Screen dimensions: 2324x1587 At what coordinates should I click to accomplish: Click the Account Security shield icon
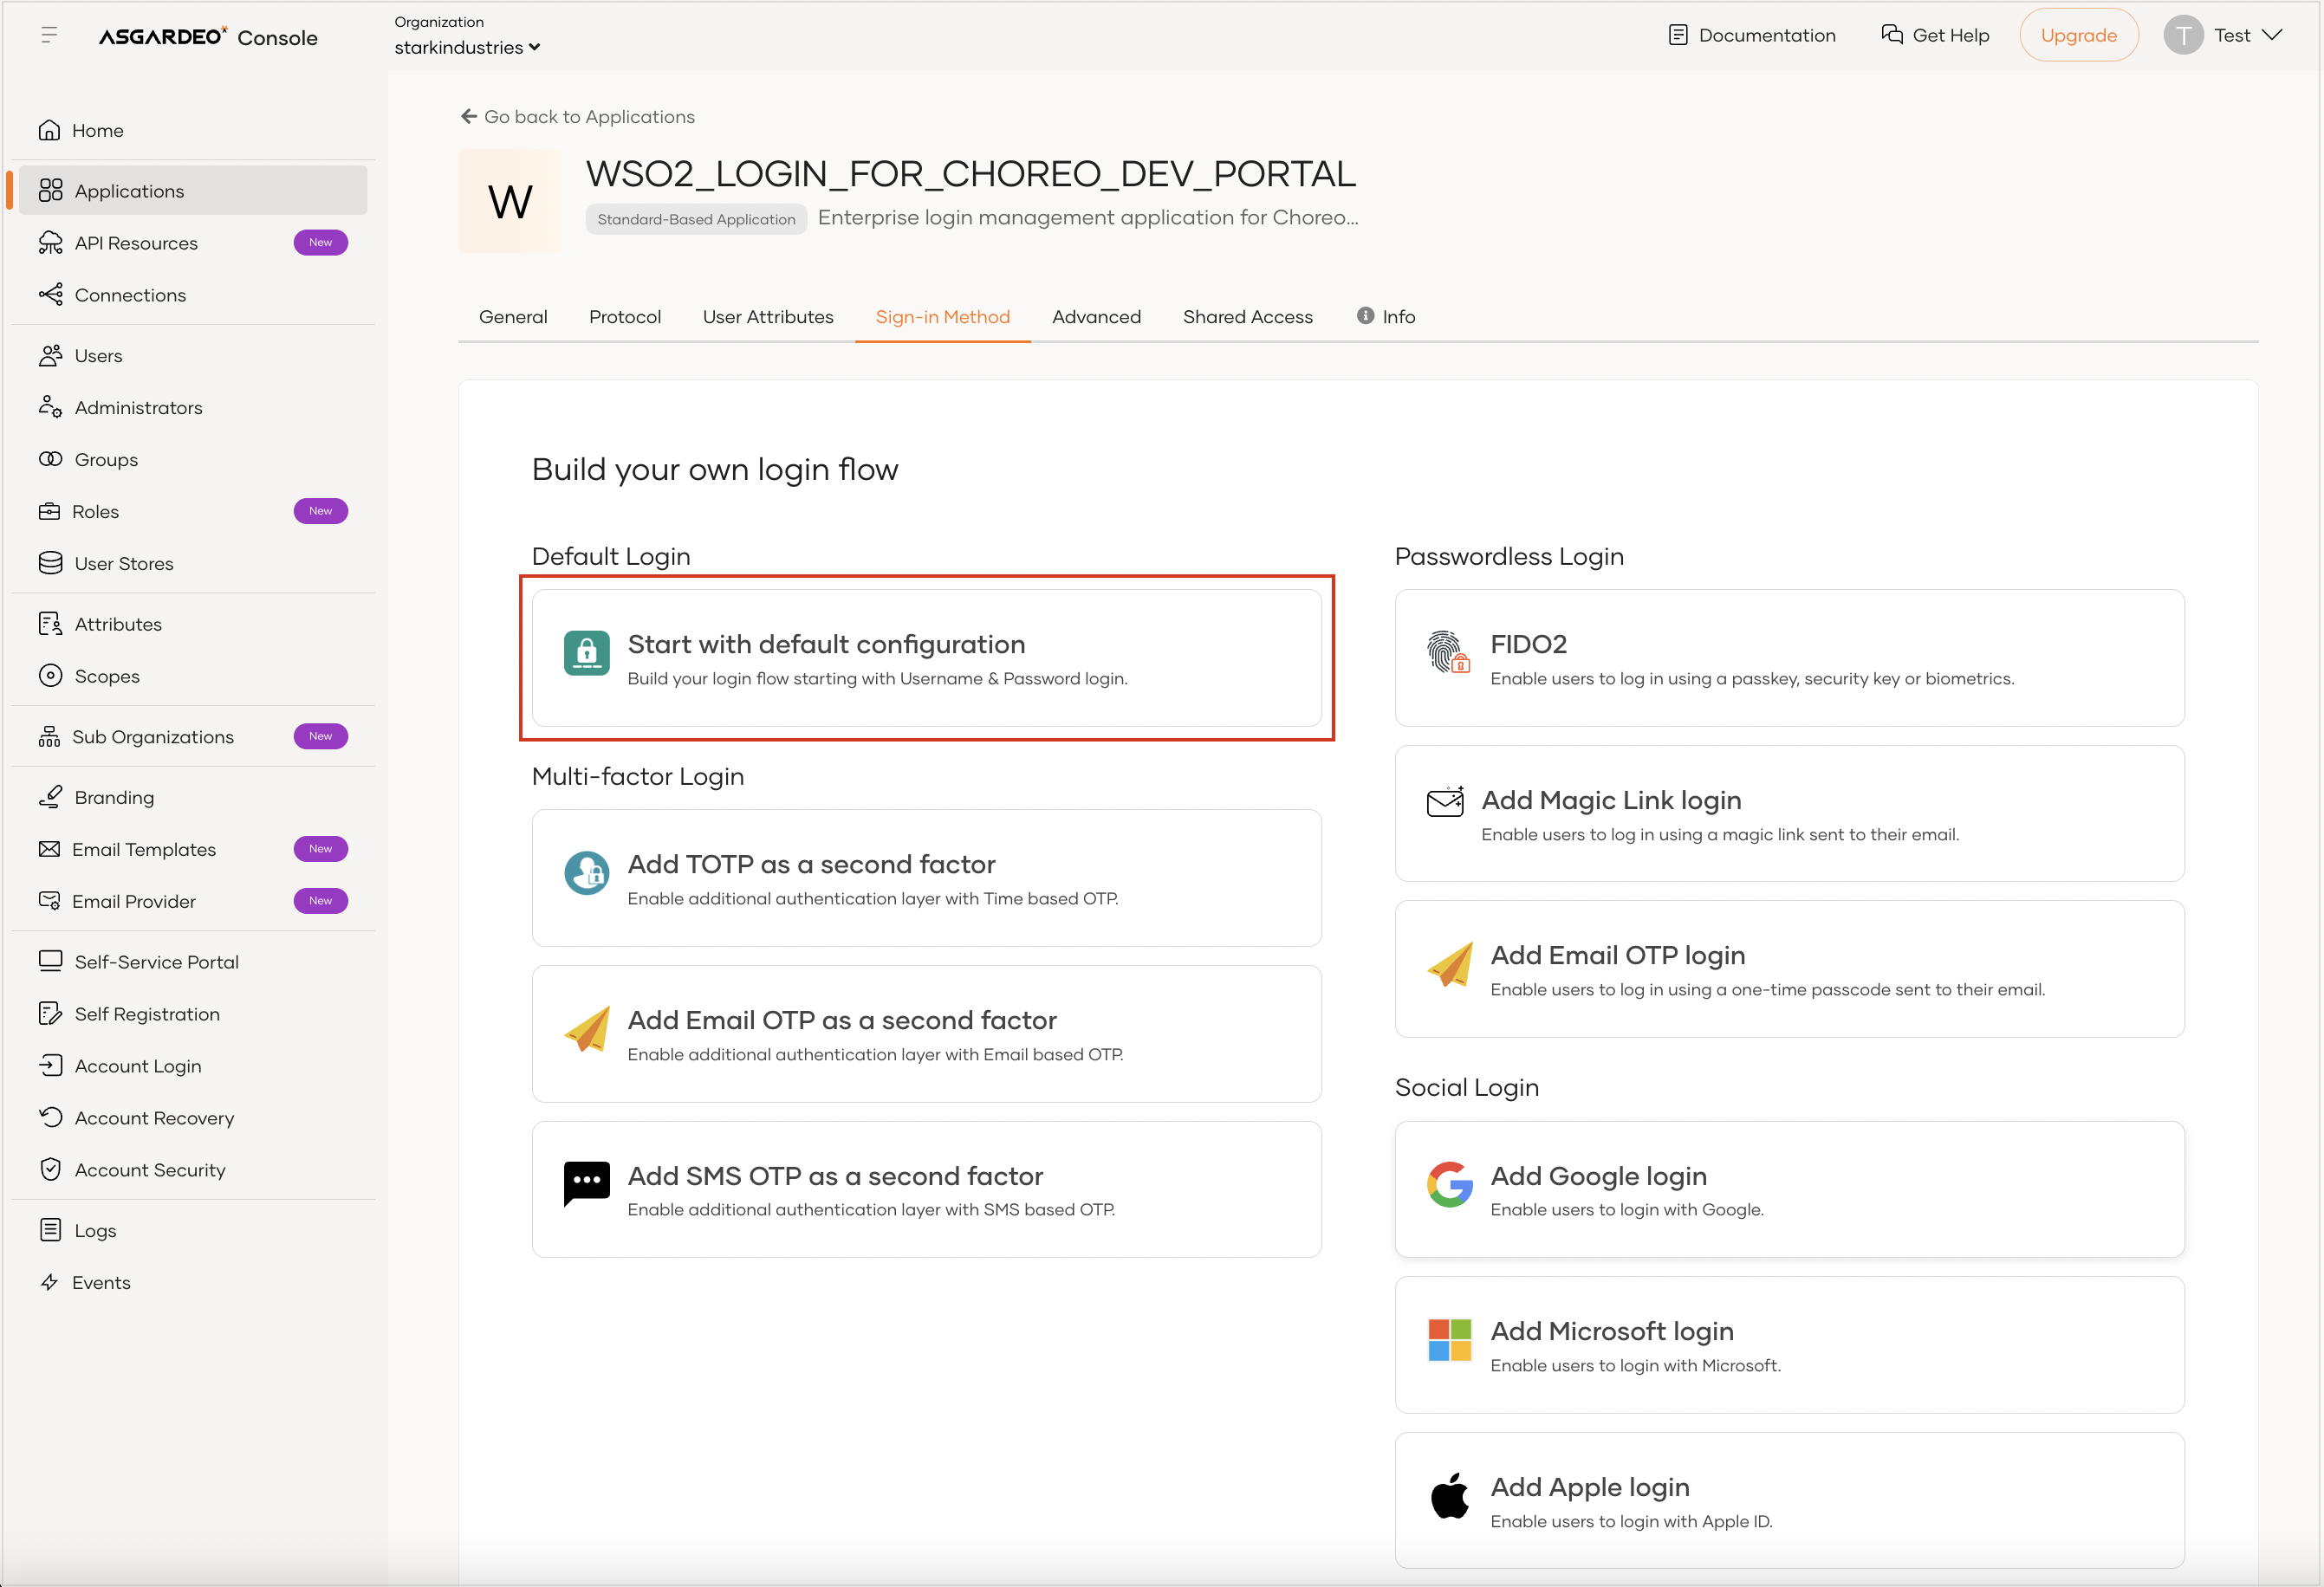[51, 1169]
